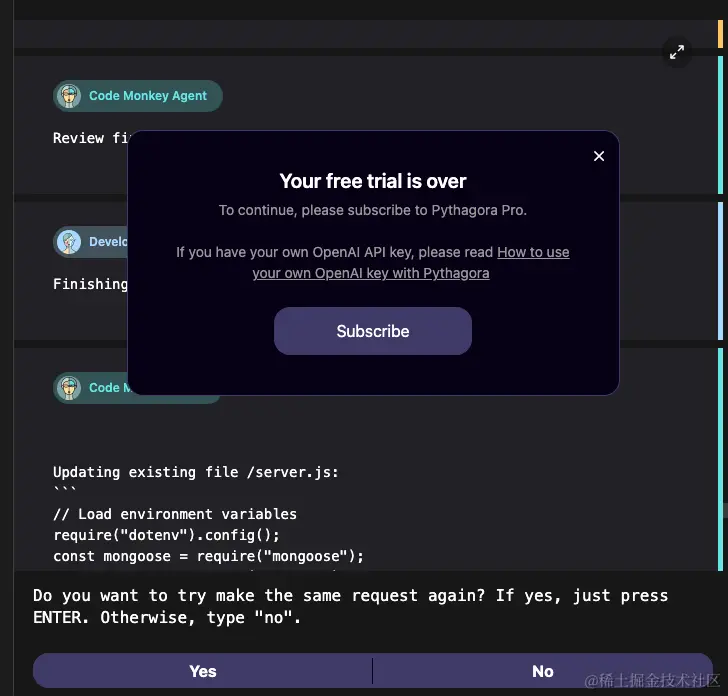Click '// Load environment variables' comment line
The width and height of the screenshot is (728, 696).
click(175, 514)
